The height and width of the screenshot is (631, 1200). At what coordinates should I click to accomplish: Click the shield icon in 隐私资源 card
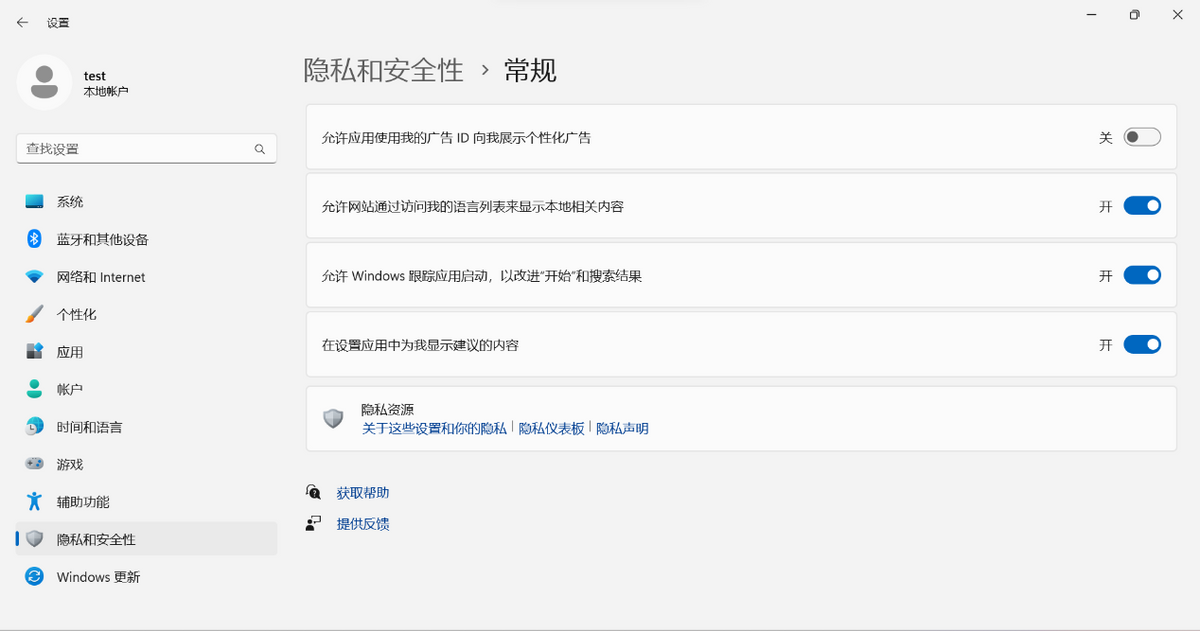(x=334, y=419)
